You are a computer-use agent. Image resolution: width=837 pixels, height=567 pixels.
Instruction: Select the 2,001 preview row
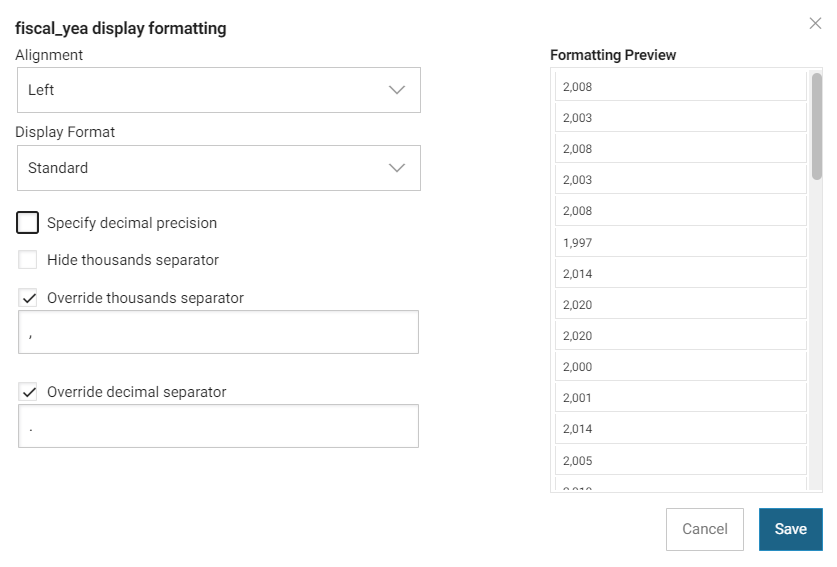(681, 398)
